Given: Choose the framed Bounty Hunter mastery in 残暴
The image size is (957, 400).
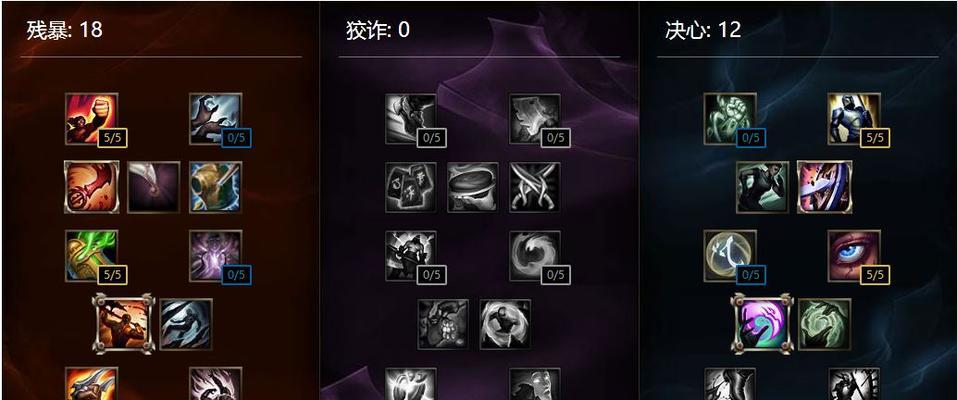Looking at the screenshot, I should tap(123, 324).
